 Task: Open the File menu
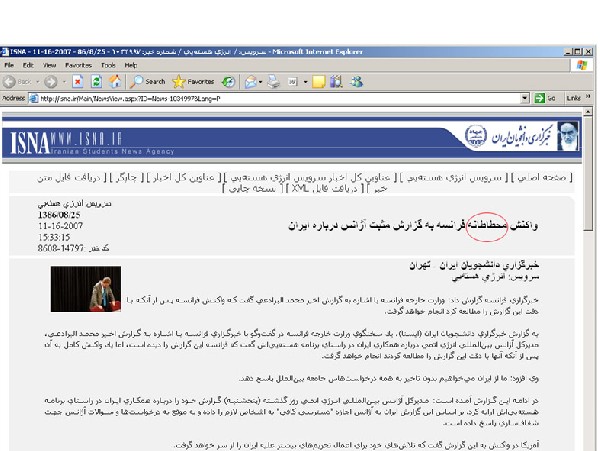(x=9, y=65)
